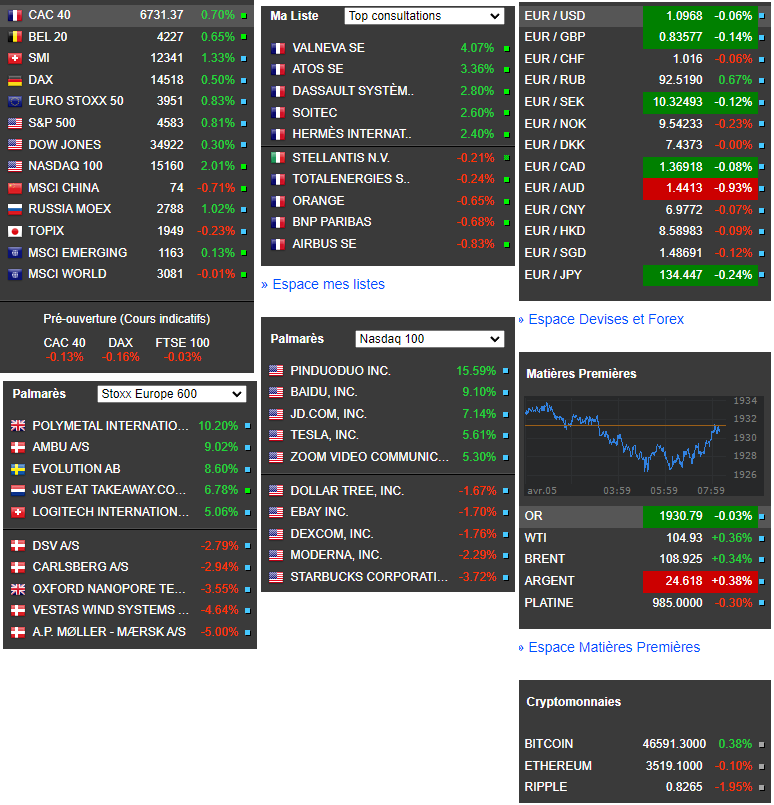Click the globe icon beside MSCI WORLD

pos(15,274)
